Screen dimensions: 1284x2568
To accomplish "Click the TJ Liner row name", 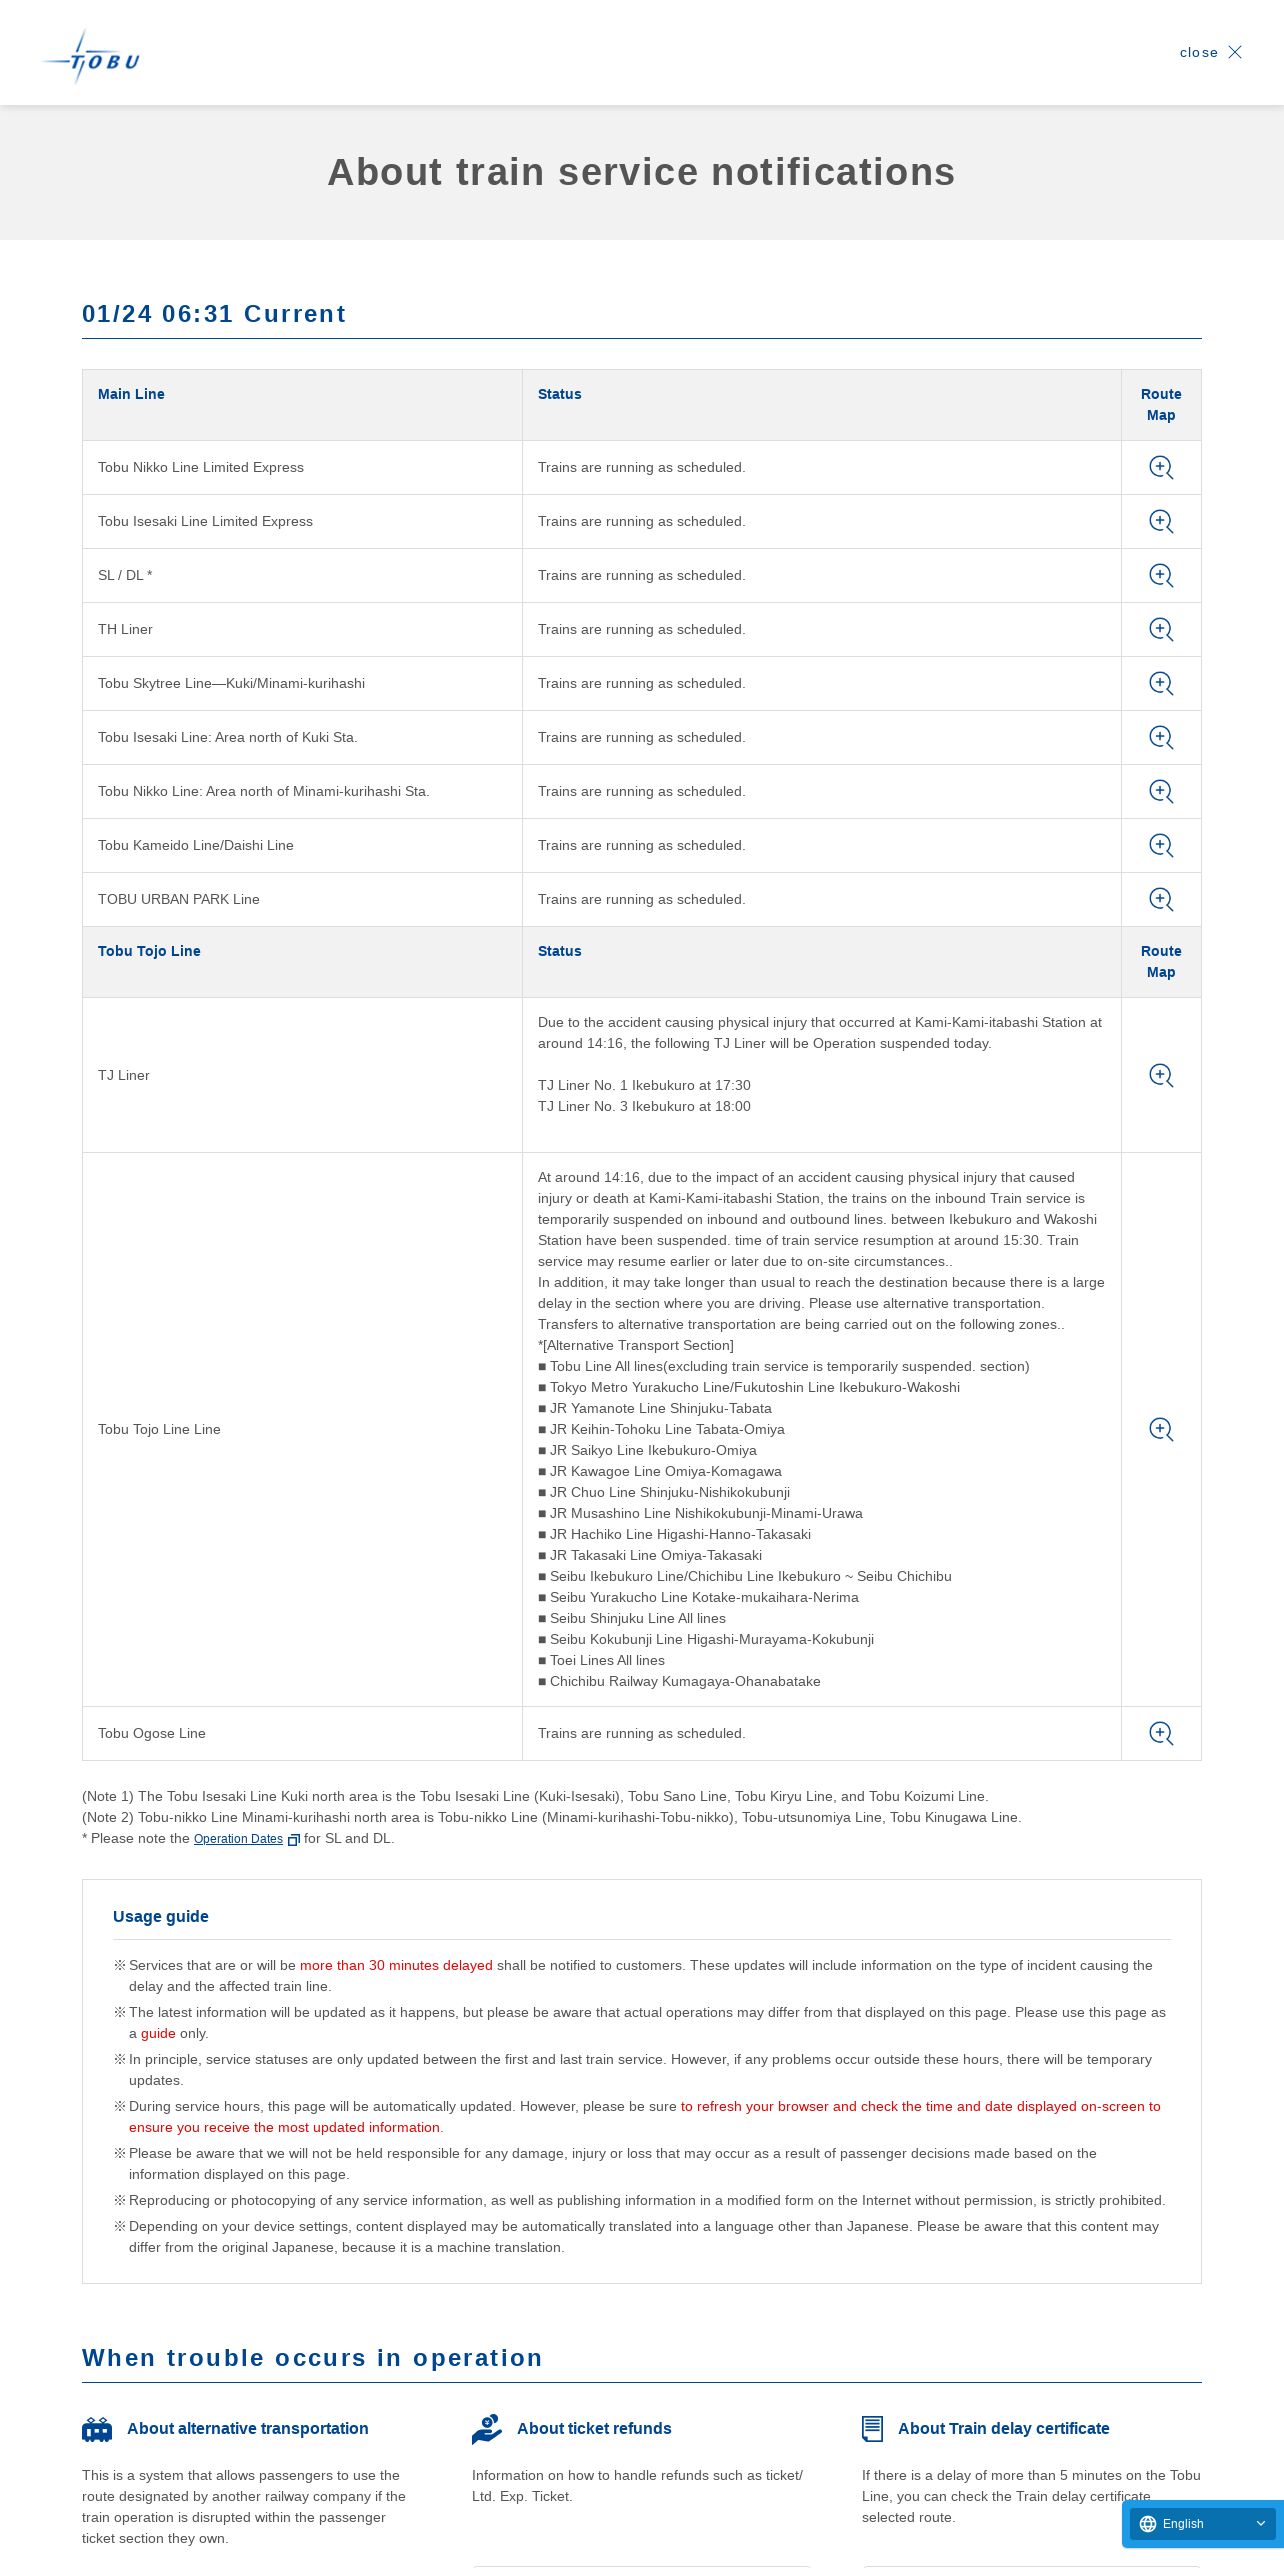I will pos(124,1075).
